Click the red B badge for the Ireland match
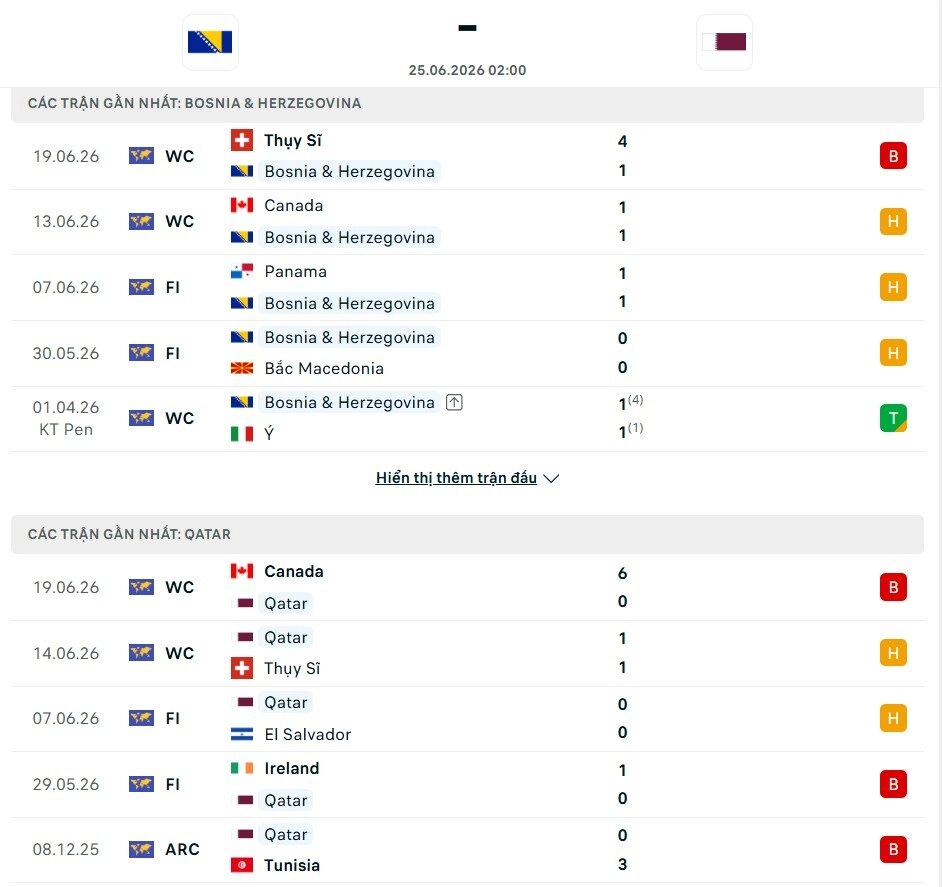Image resolution: width=942 pixels, height=887 pixels. pos(893,784)
